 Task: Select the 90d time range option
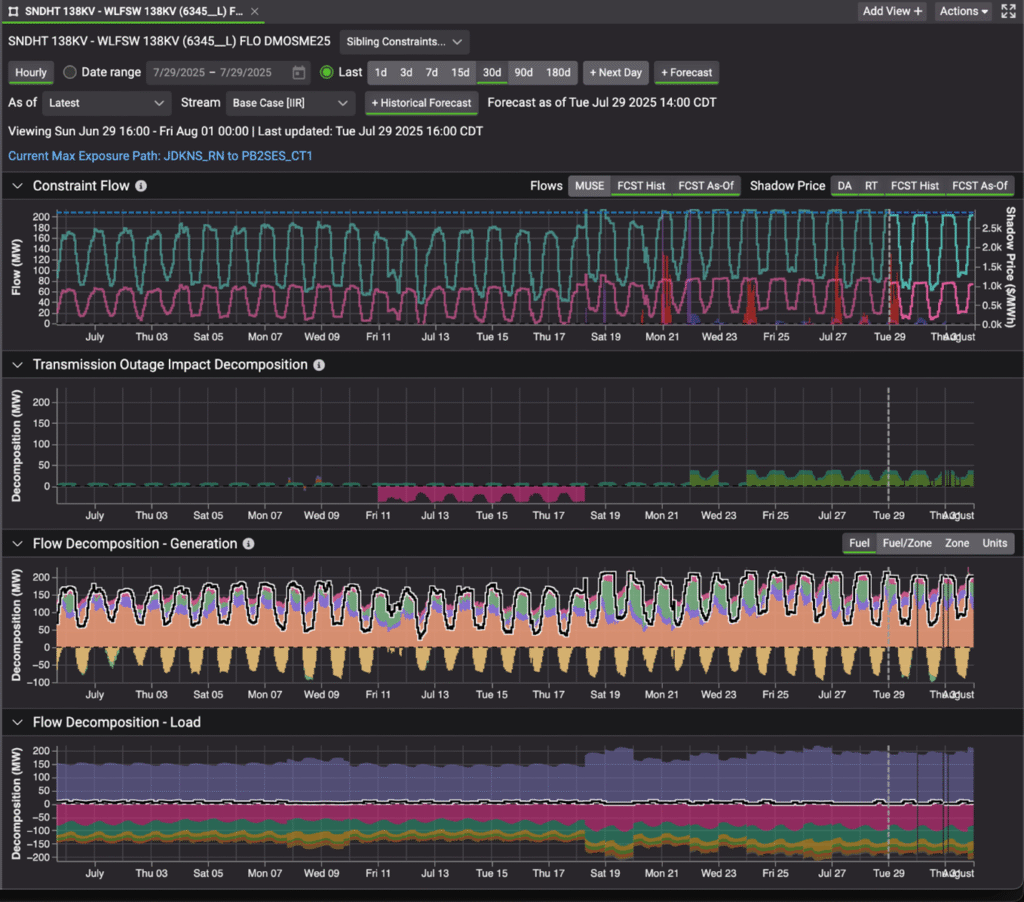pyautogui.click(x=522, y=73)
